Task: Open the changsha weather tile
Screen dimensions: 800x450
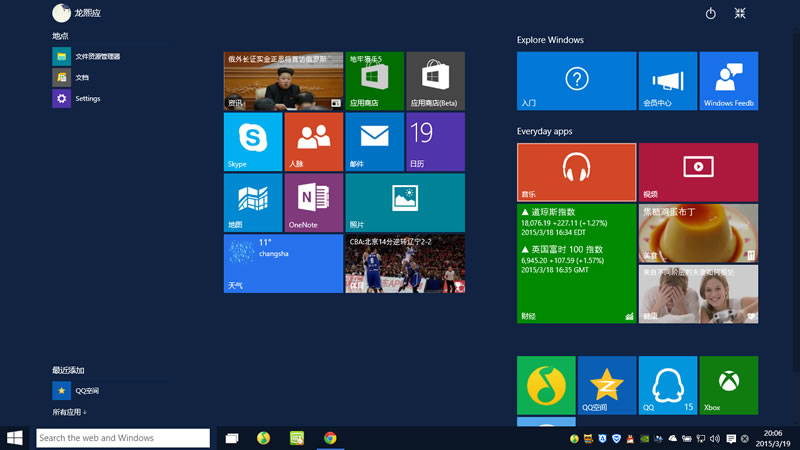Action: pos(283,264)
